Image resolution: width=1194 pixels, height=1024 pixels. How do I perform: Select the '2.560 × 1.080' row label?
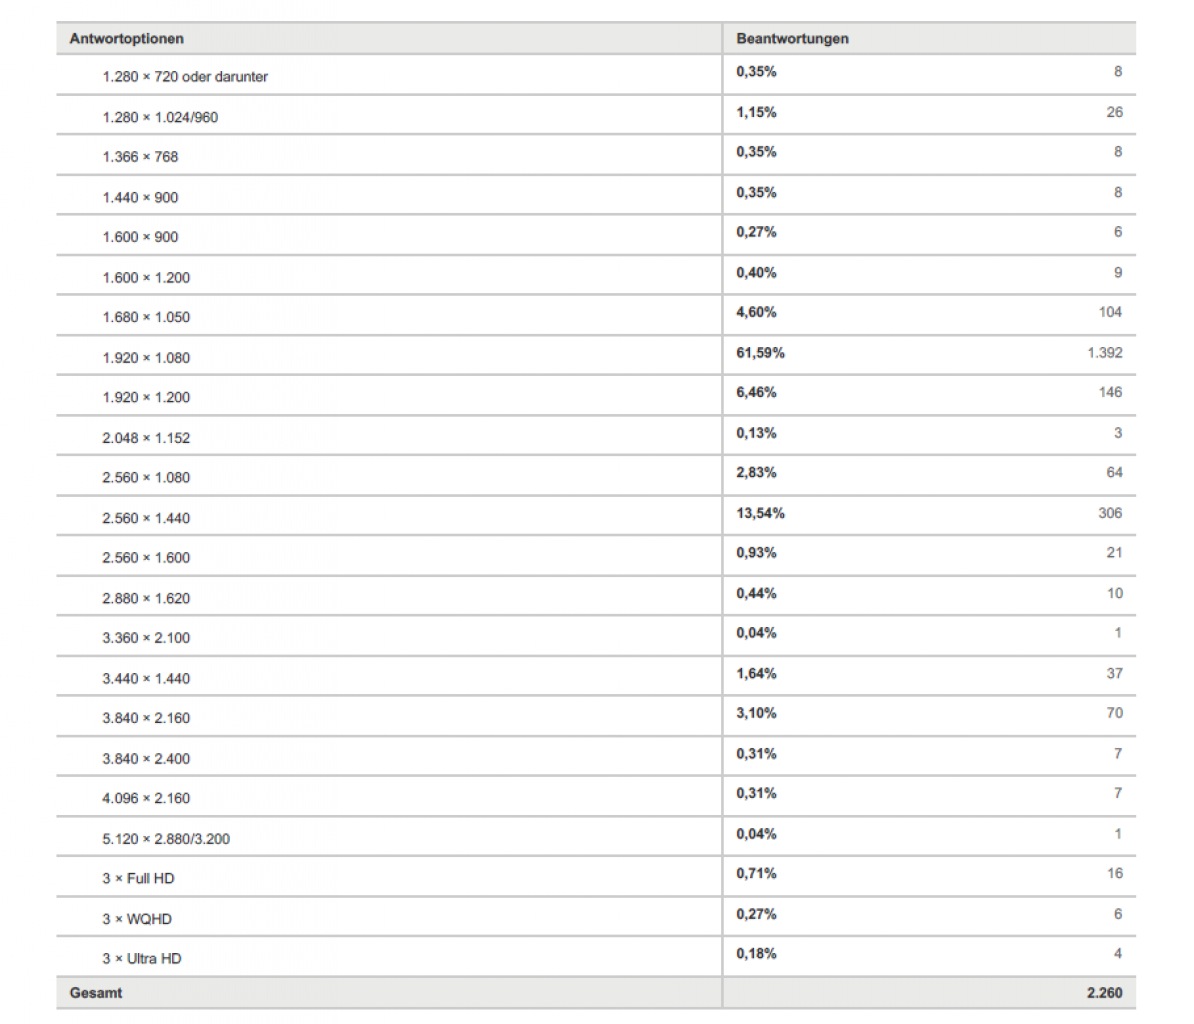pyautogui.click(x=146, y=477)
